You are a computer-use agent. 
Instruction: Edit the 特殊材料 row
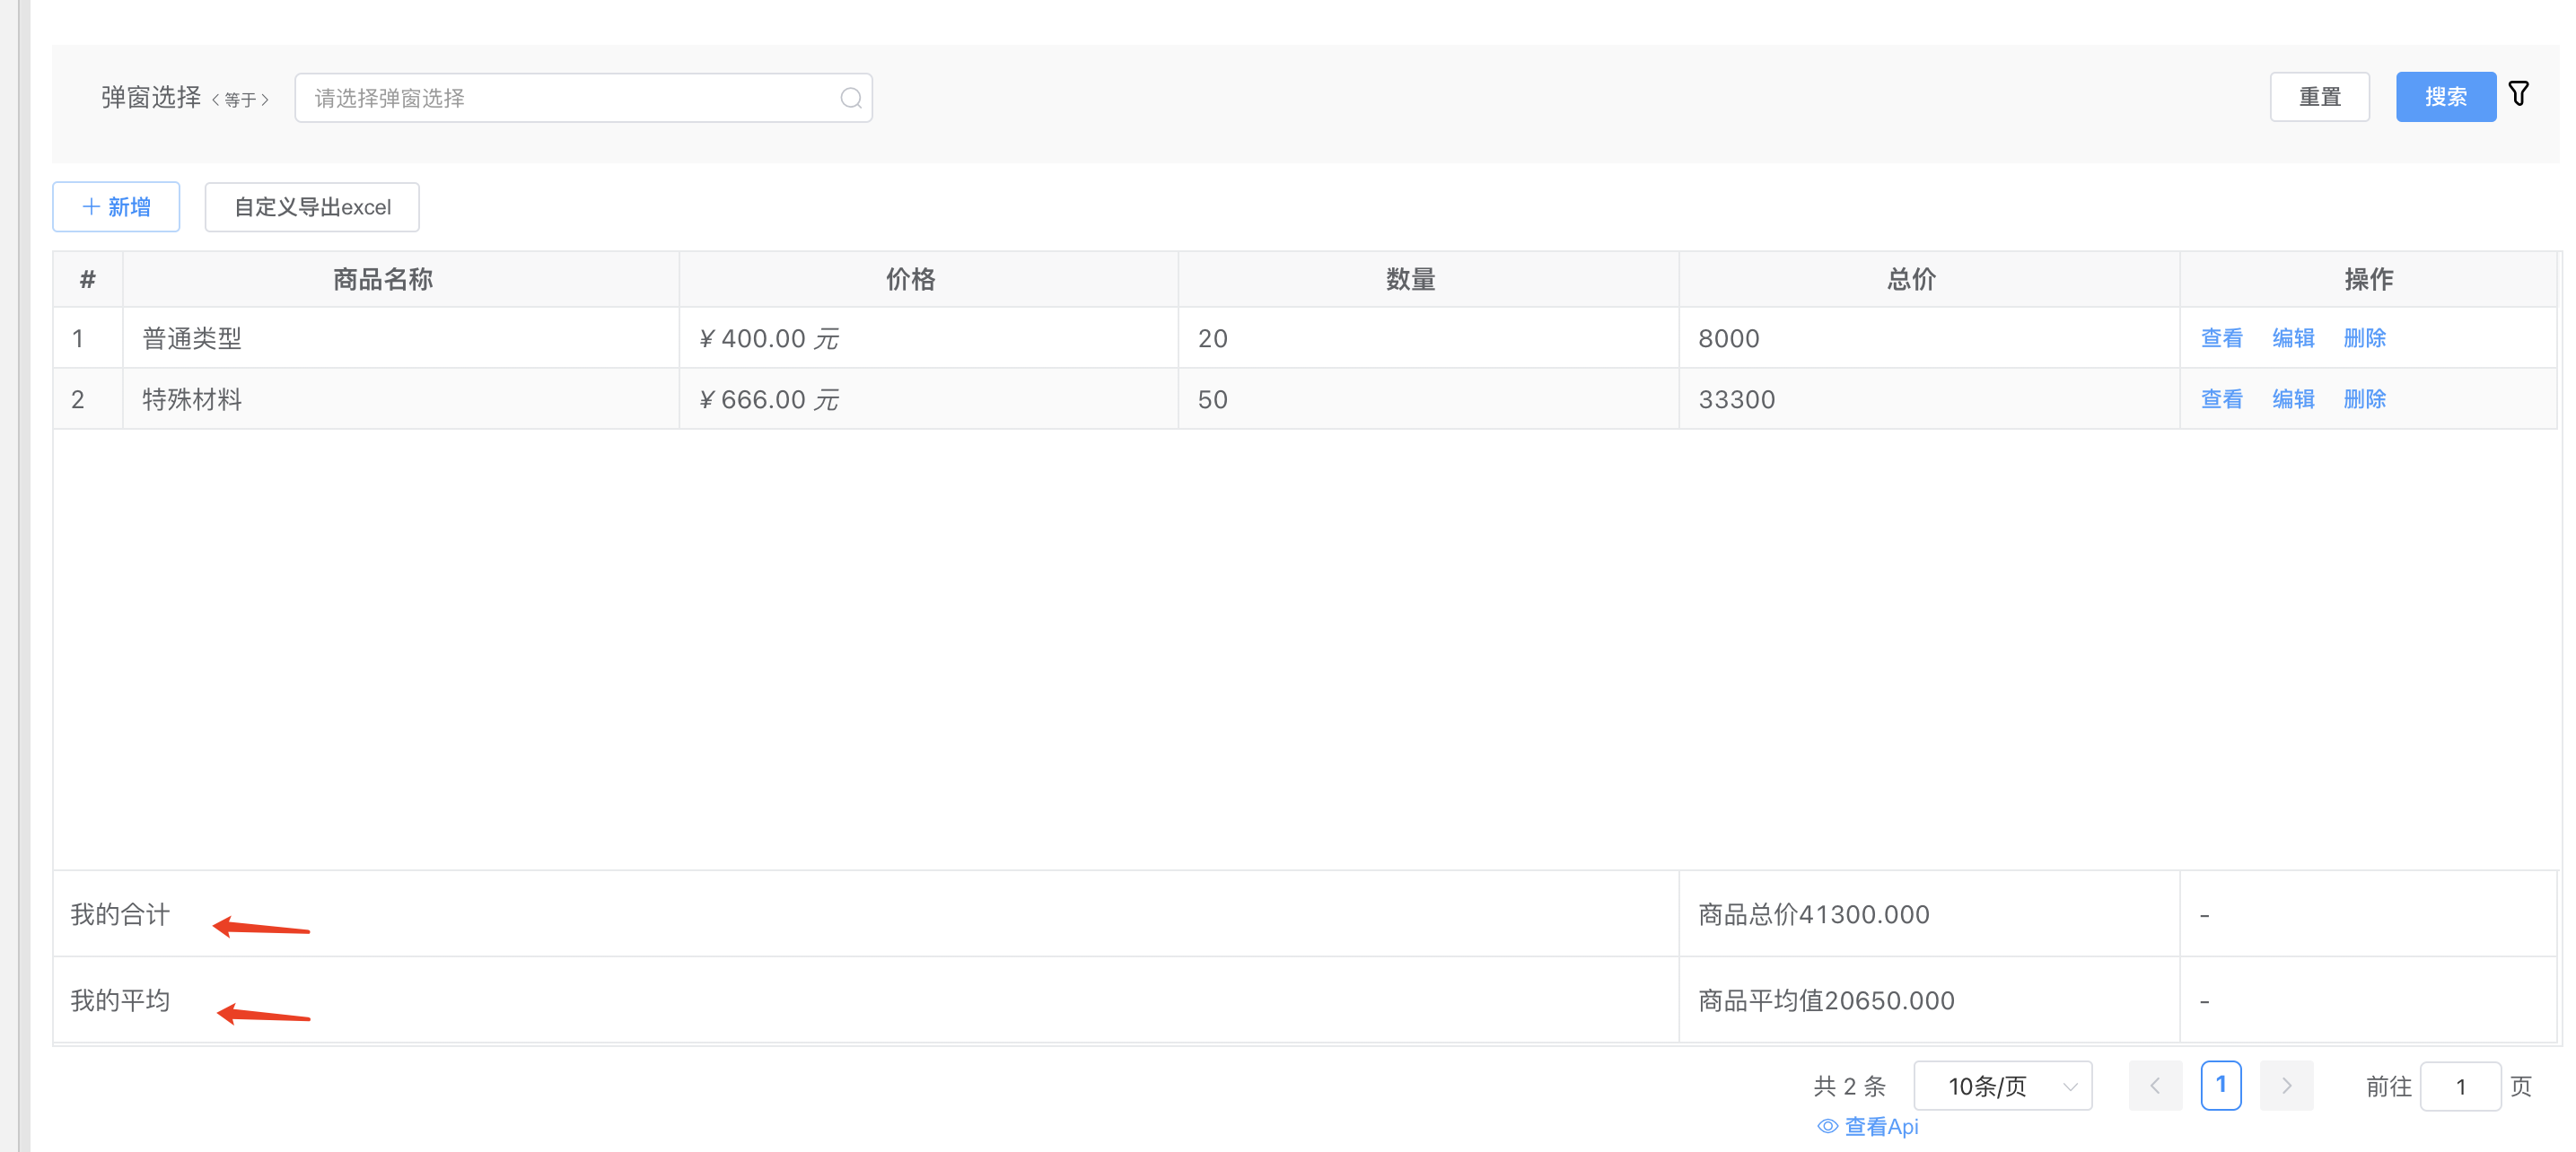(x=2293, y=399)
